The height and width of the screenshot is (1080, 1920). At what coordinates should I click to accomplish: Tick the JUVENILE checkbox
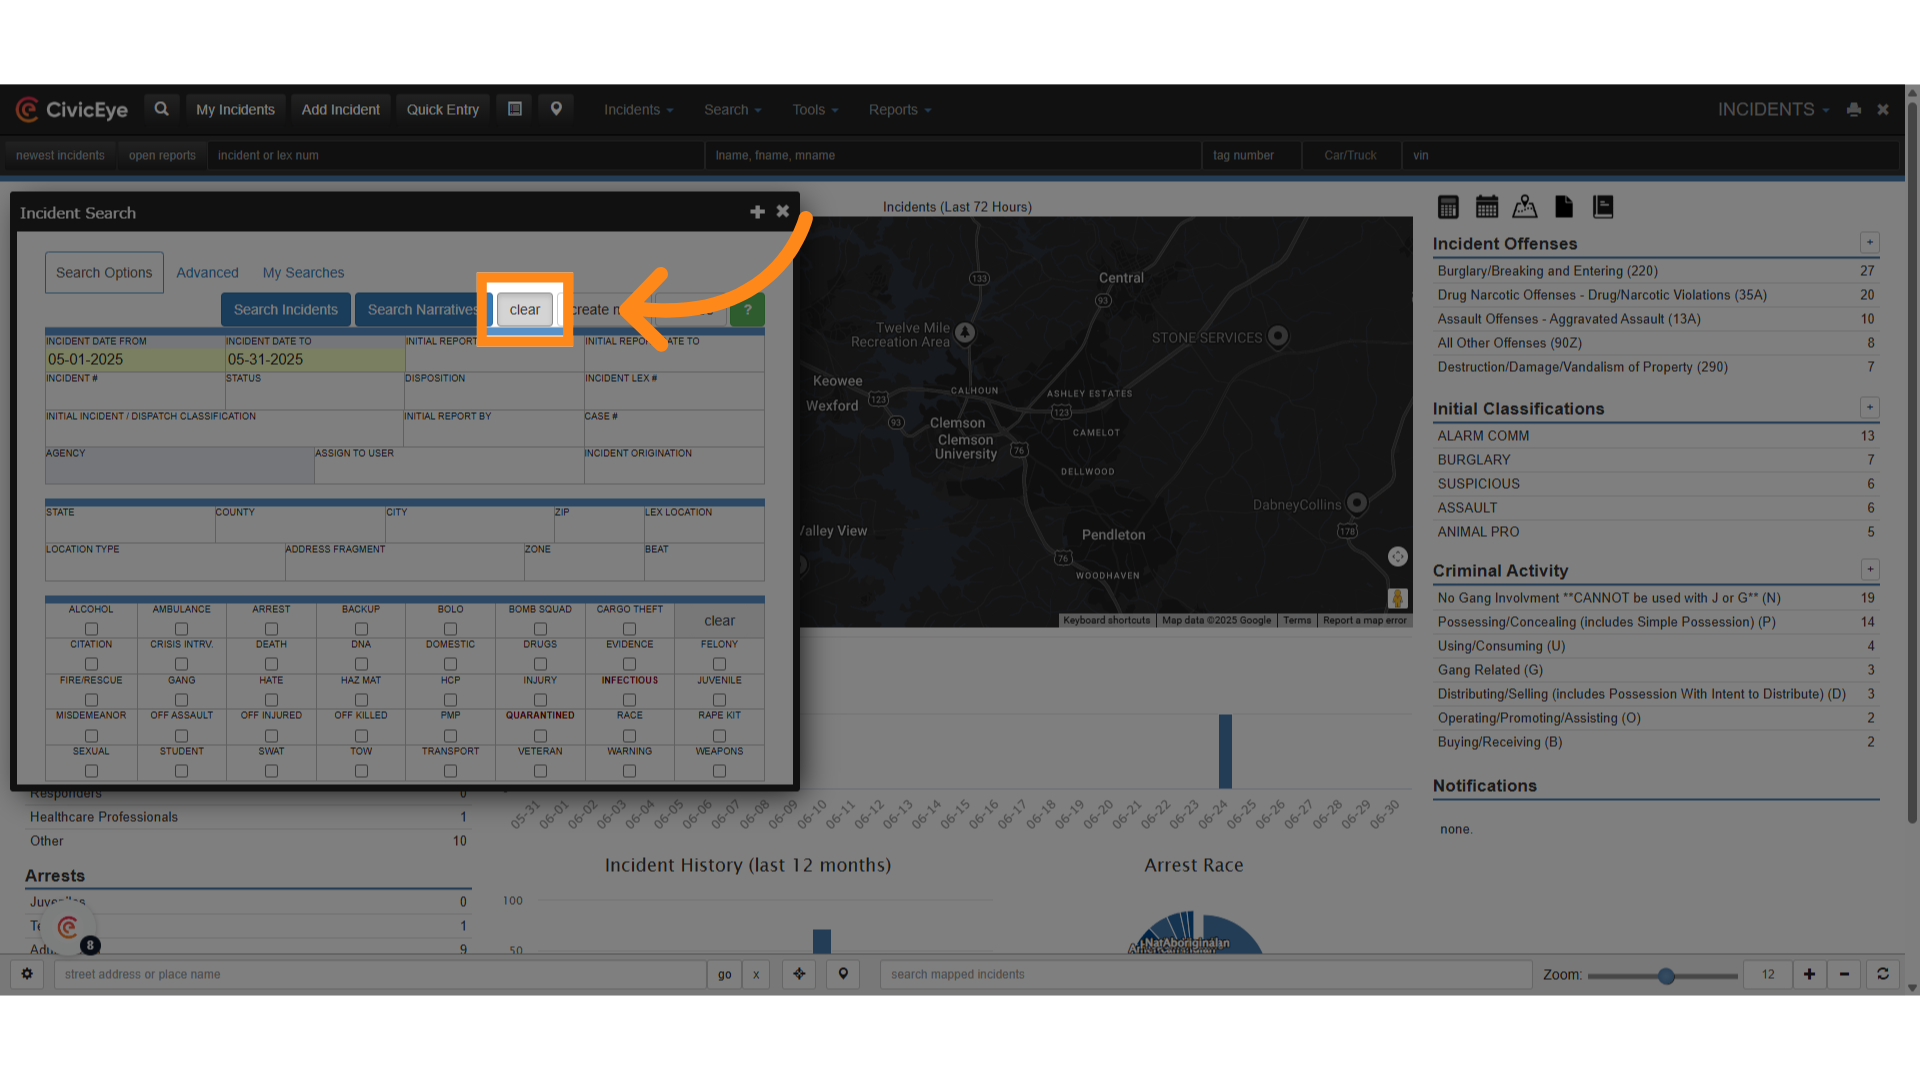coord(719,700)
